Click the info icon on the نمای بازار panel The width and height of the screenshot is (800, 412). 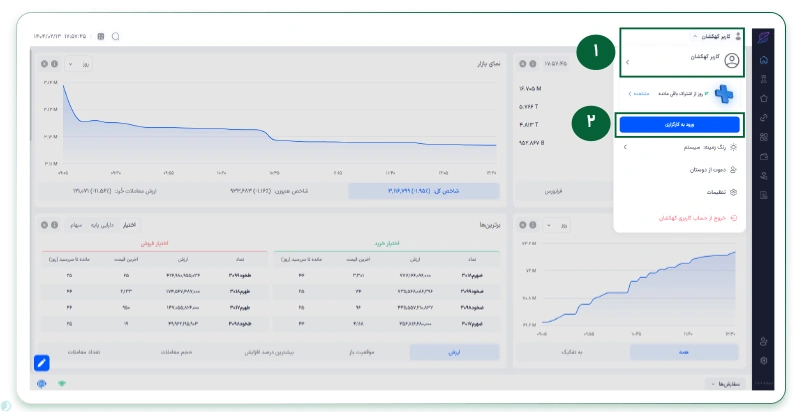tap(57, 65)
